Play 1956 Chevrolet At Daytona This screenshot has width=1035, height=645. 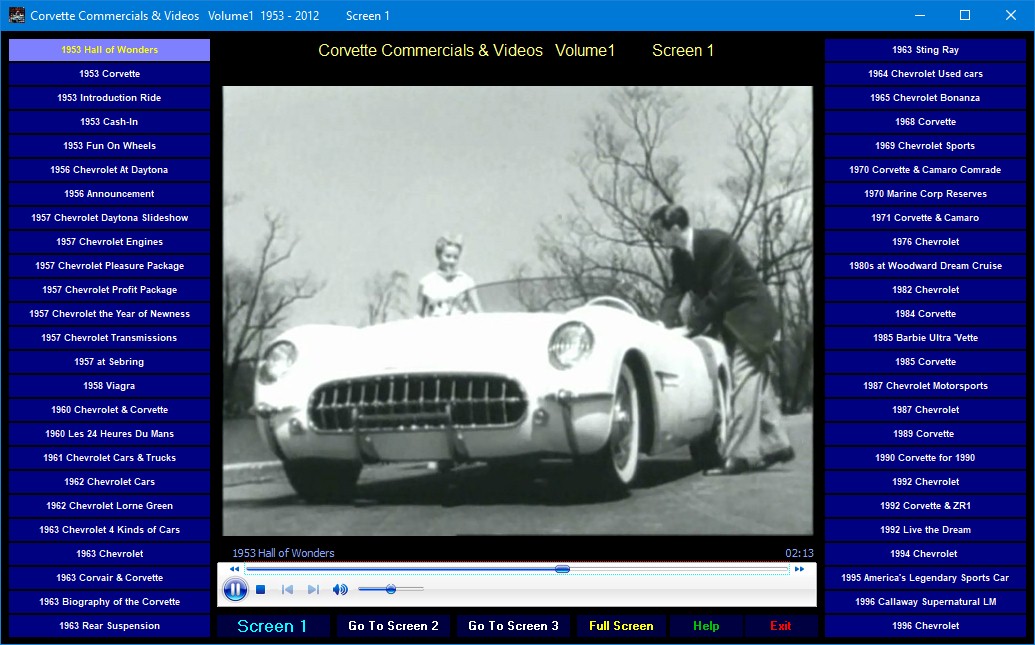[110, 170]
